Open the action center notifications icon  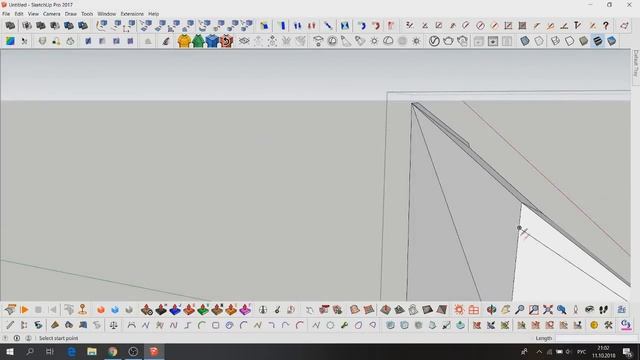(x=627, y=352)
